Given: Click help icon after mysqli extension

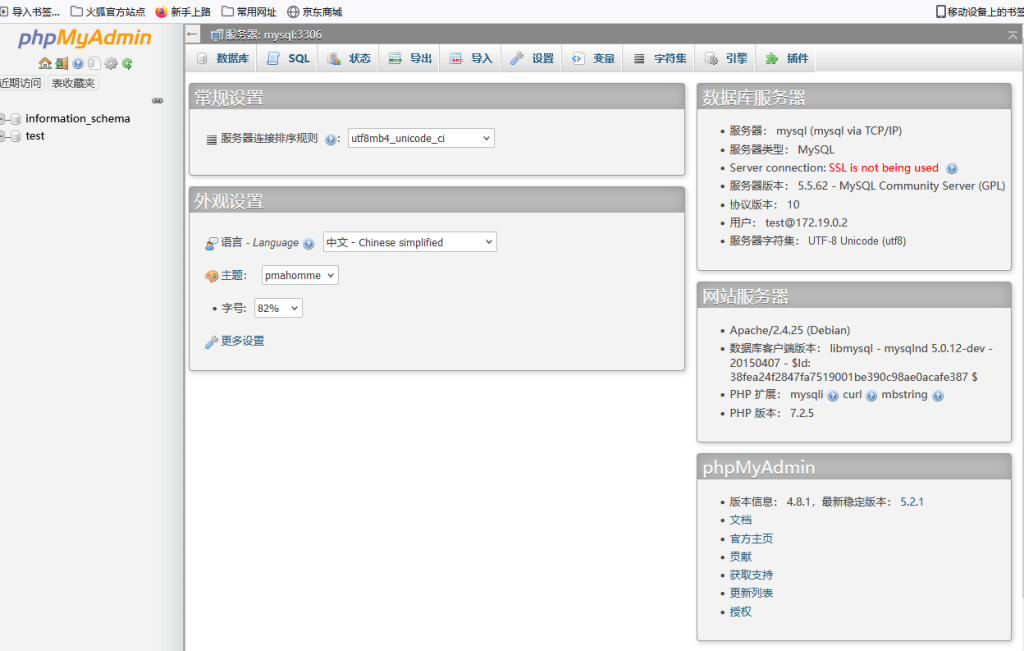Looking at the screenshot, I should [833, 396].
